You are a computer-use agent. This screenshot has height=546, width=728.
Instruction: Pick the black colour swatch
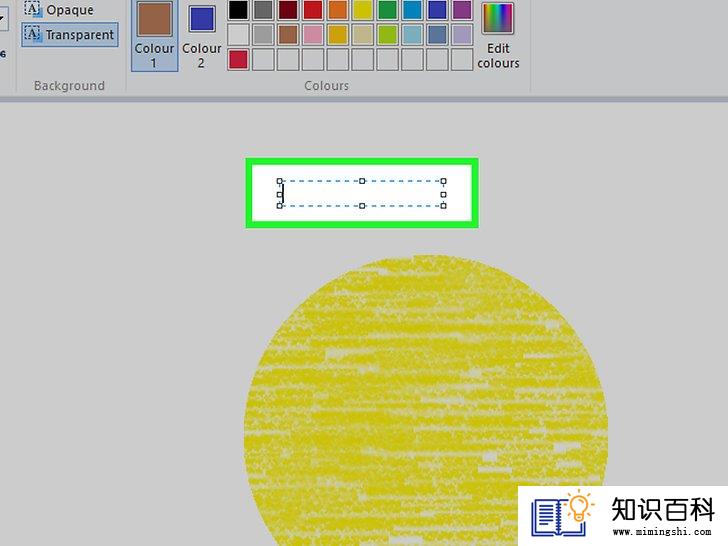238,9
